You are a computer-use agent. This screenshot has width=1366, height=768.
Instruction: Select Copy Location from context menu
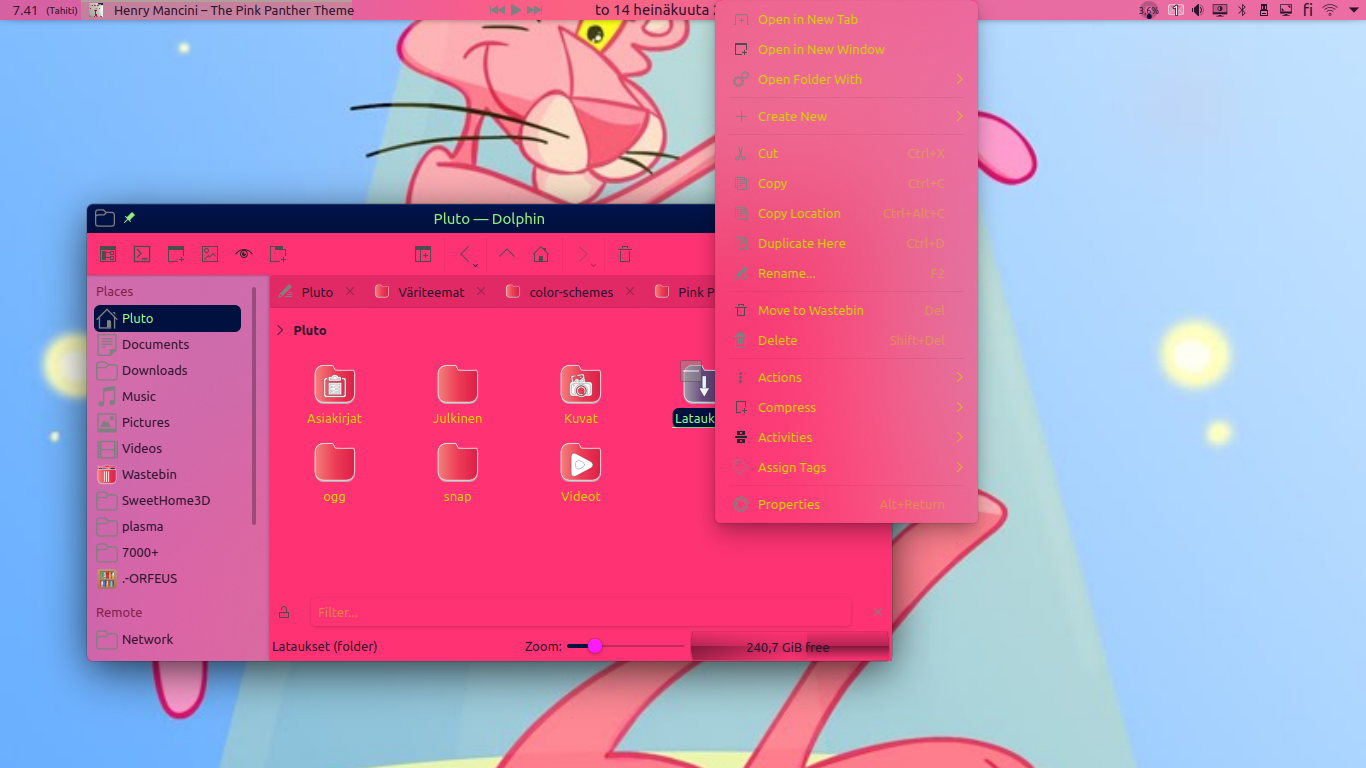point(847,214)
